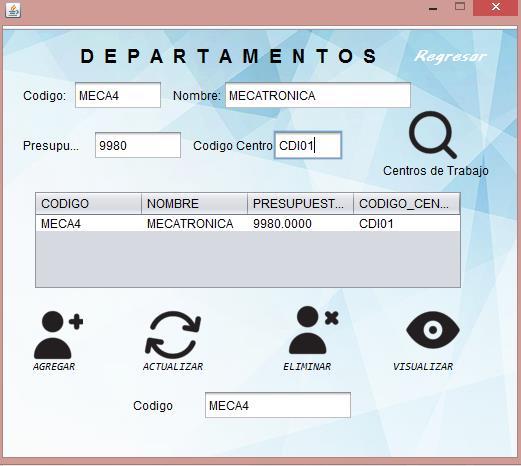Focus the Presupuesto field showing 9980

[138, 145]
